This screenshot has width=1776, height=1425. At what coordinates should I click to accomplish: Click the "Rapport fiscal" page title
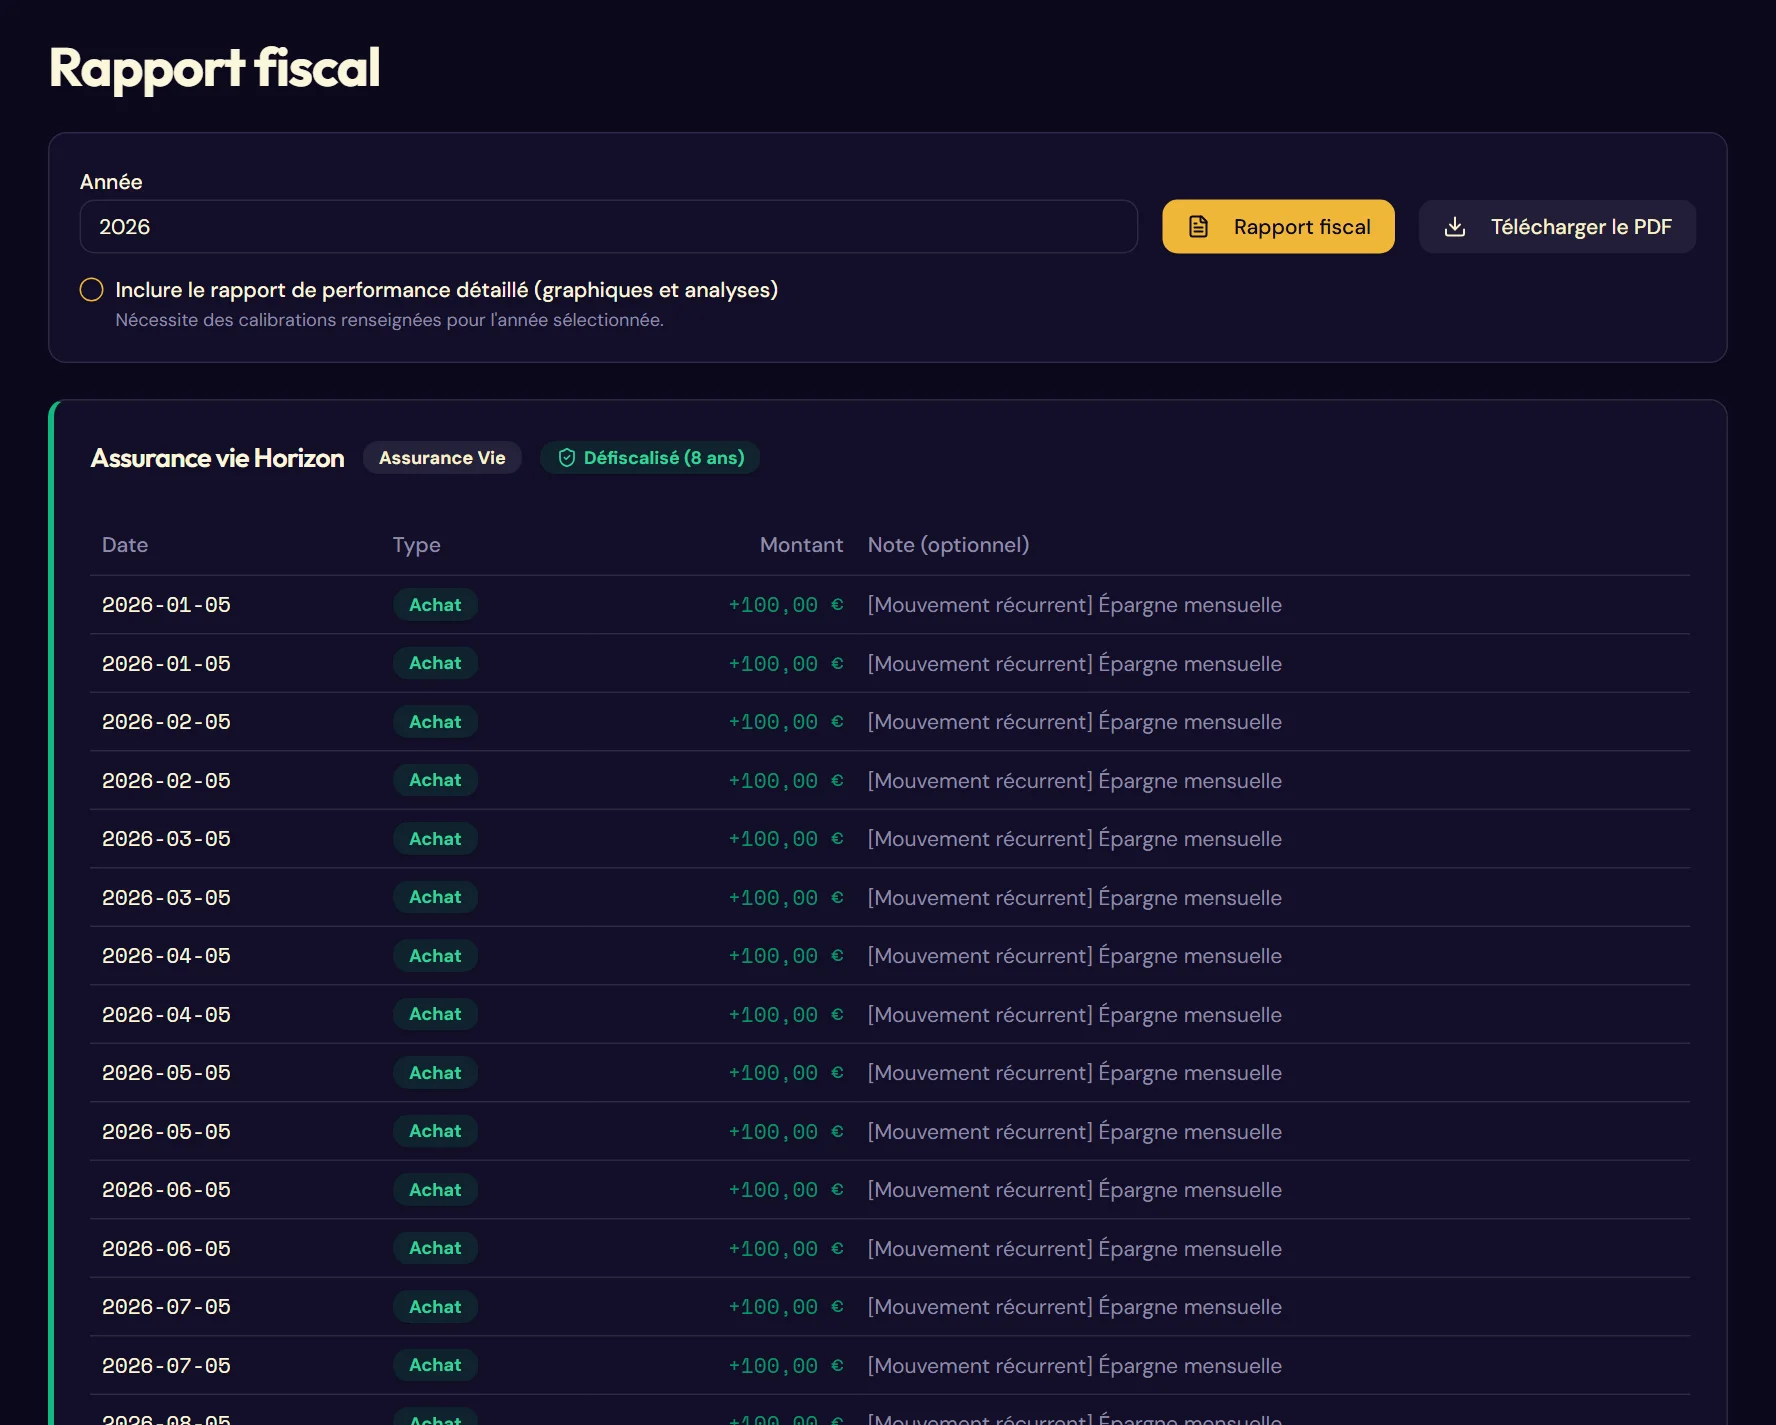click(214, 69)
